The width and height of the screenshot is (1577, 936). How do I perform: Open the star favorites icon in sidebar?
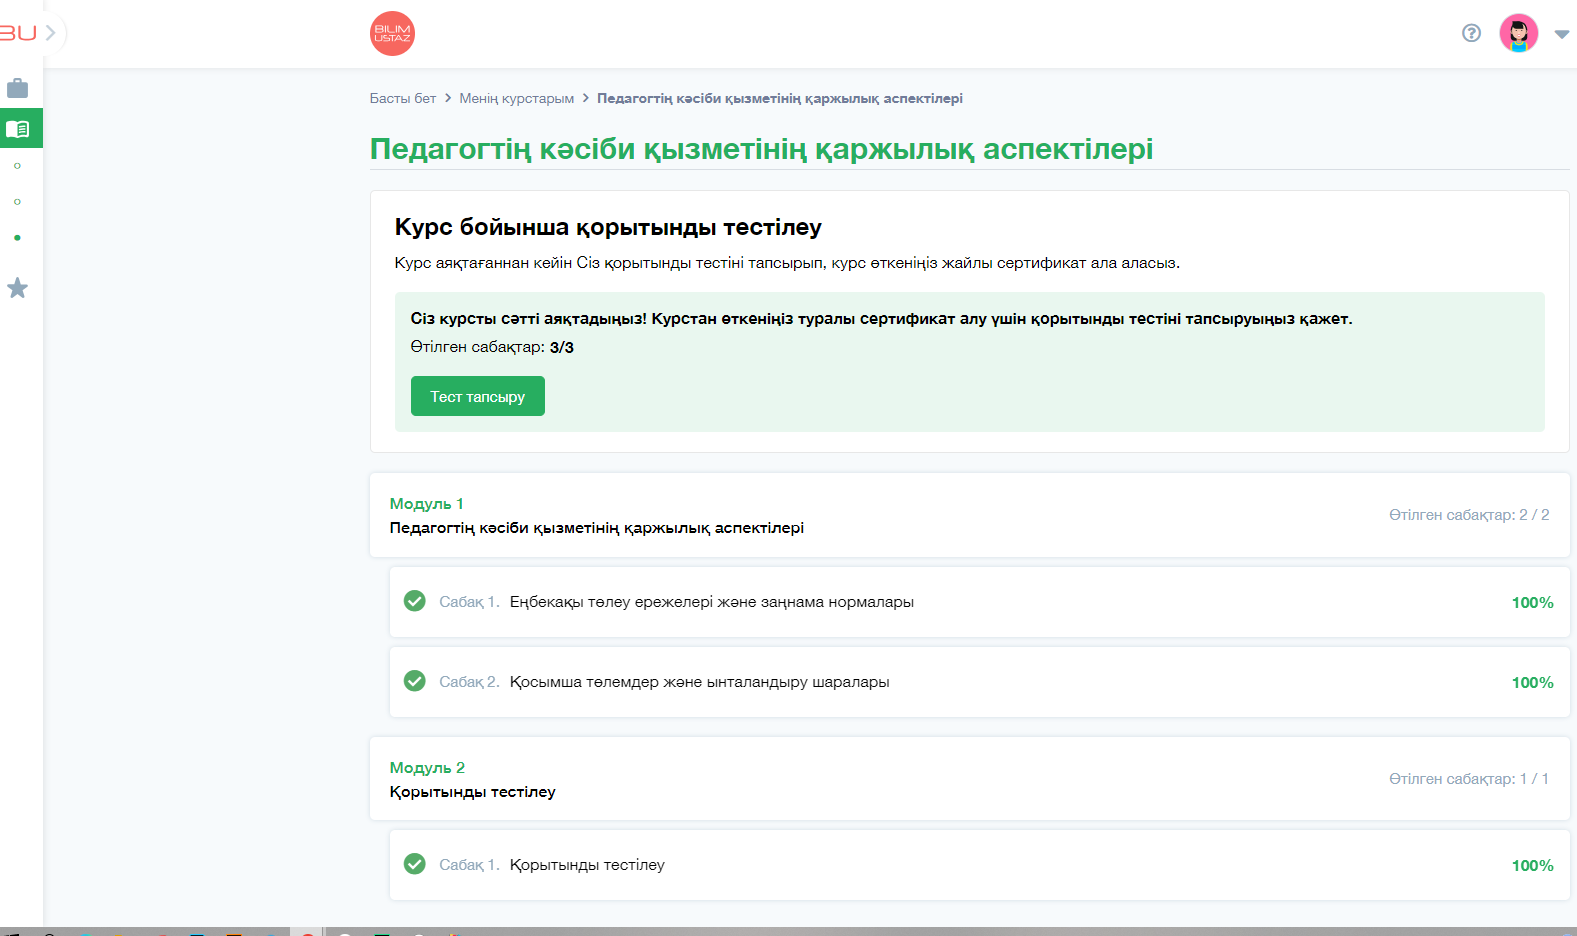[x=18, y=288]
